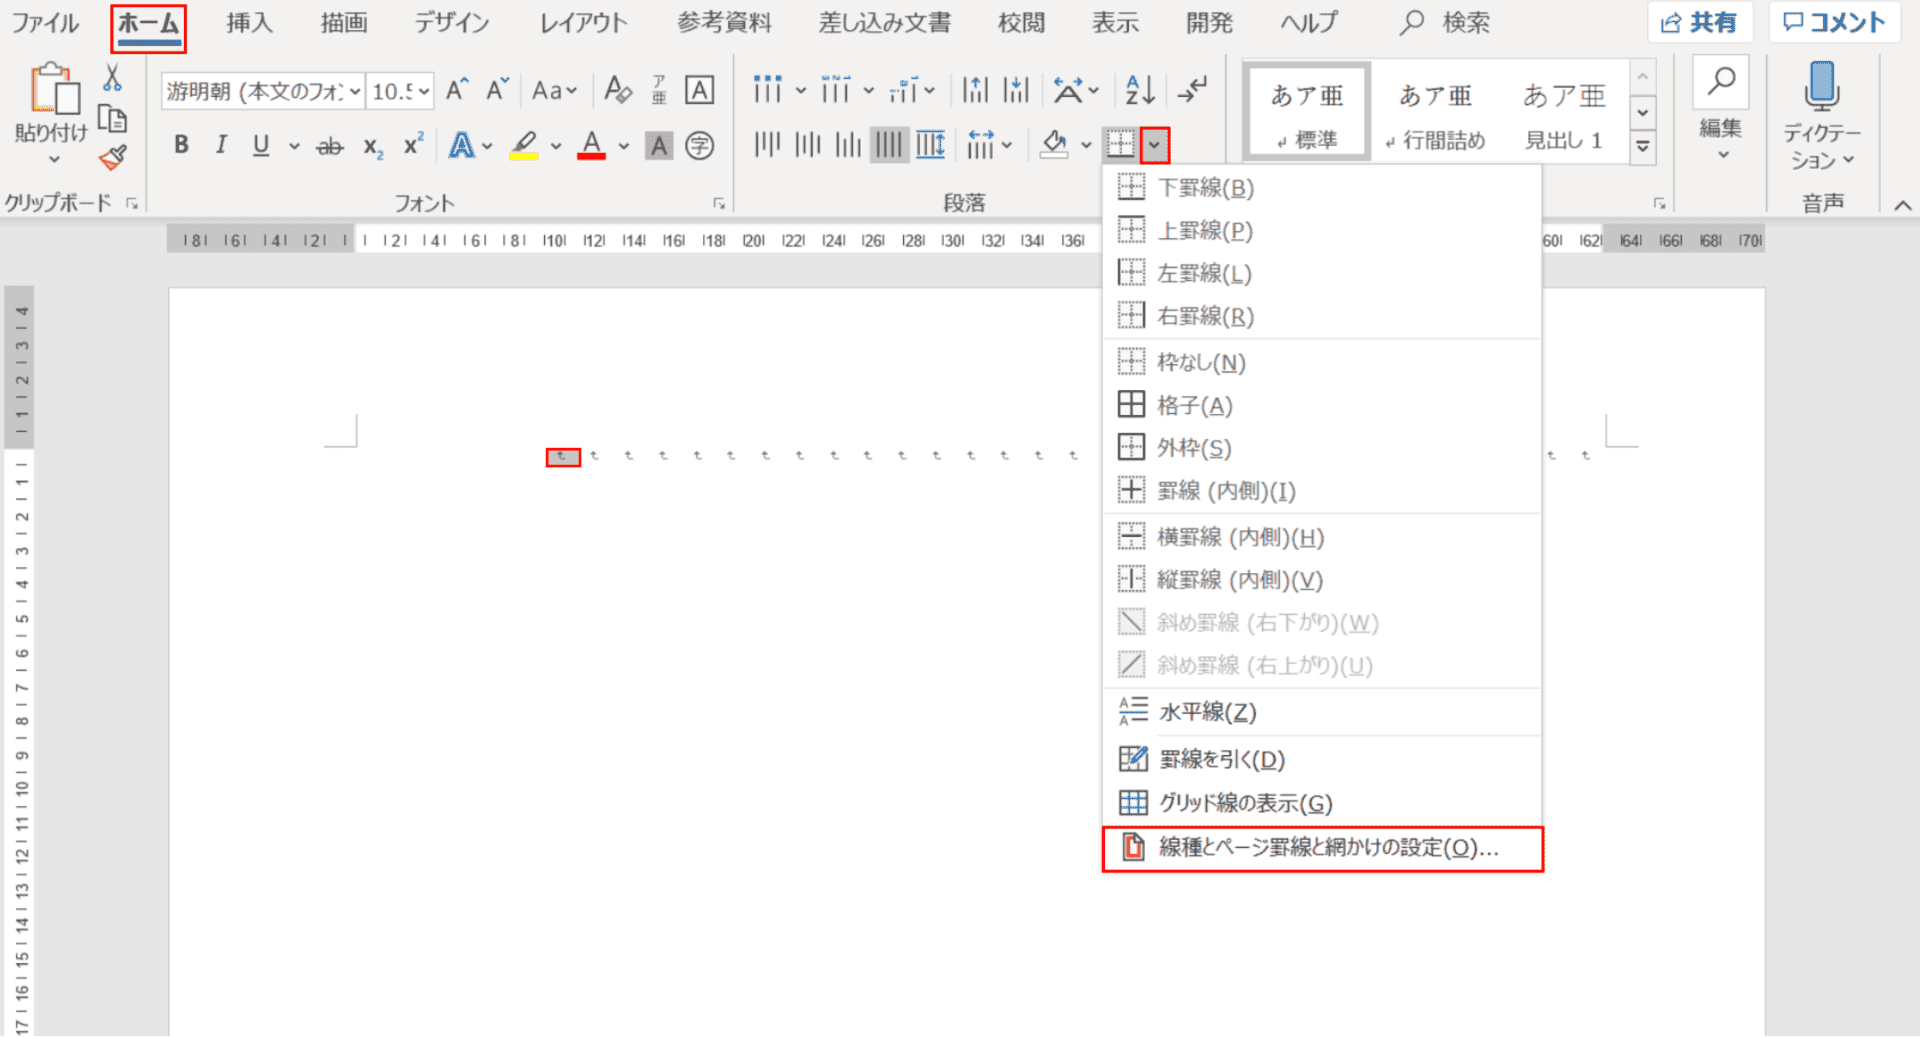Screen dimensions: 1920x1037
Task: Click the ディクテーション microphone icon
Action: [x=1821, y=88]
